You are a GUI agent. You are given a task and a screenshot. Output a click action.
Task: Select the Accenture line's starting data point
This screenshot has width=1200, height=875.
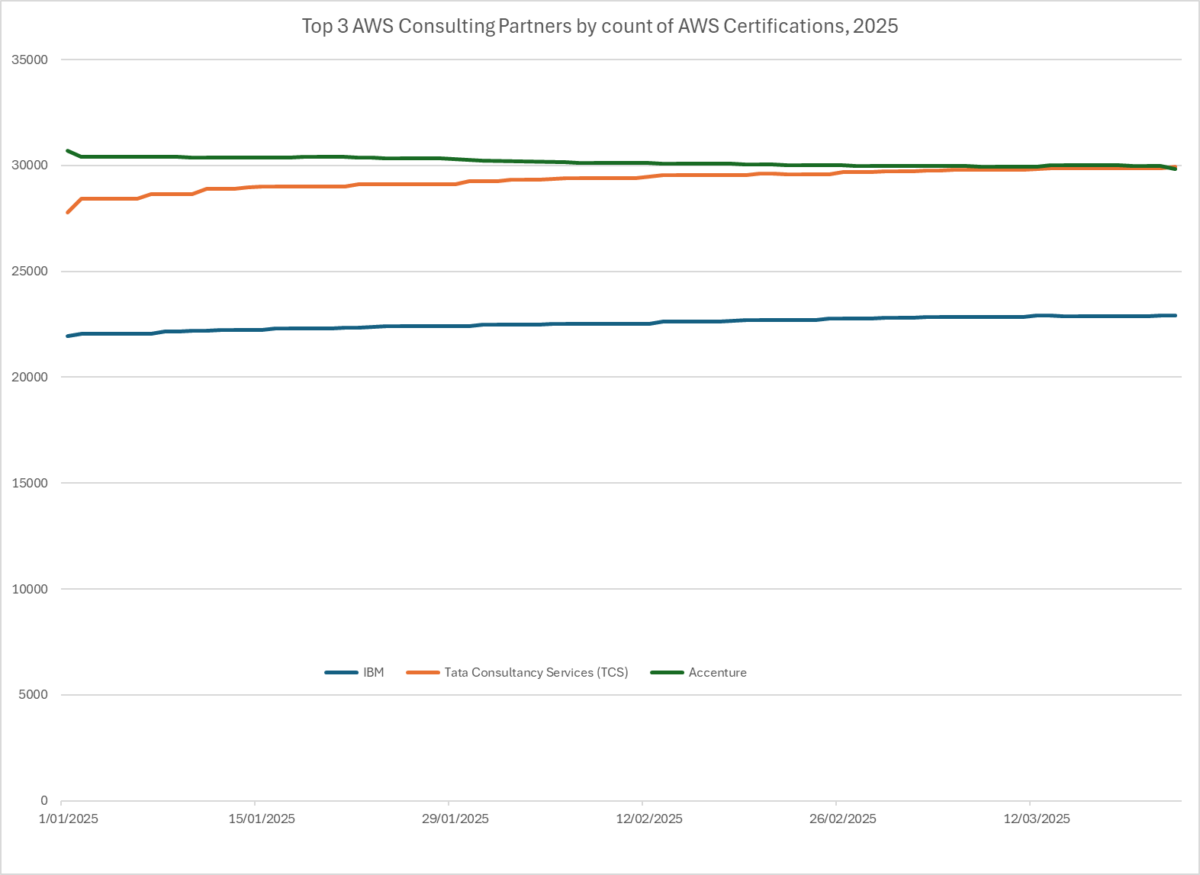click(x=66, y=150)
